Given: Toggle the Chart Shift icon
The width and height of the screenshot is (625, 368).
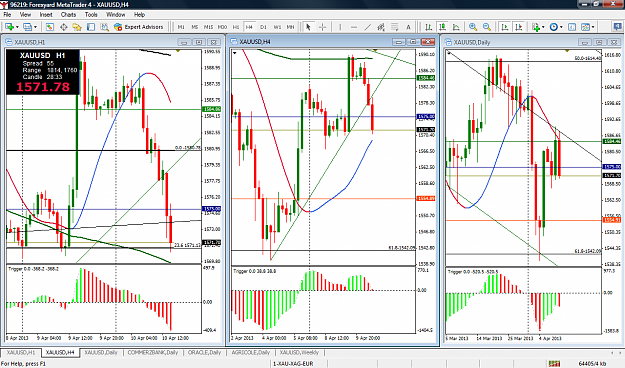Looking at the screenshot, I should pos(518,27).
